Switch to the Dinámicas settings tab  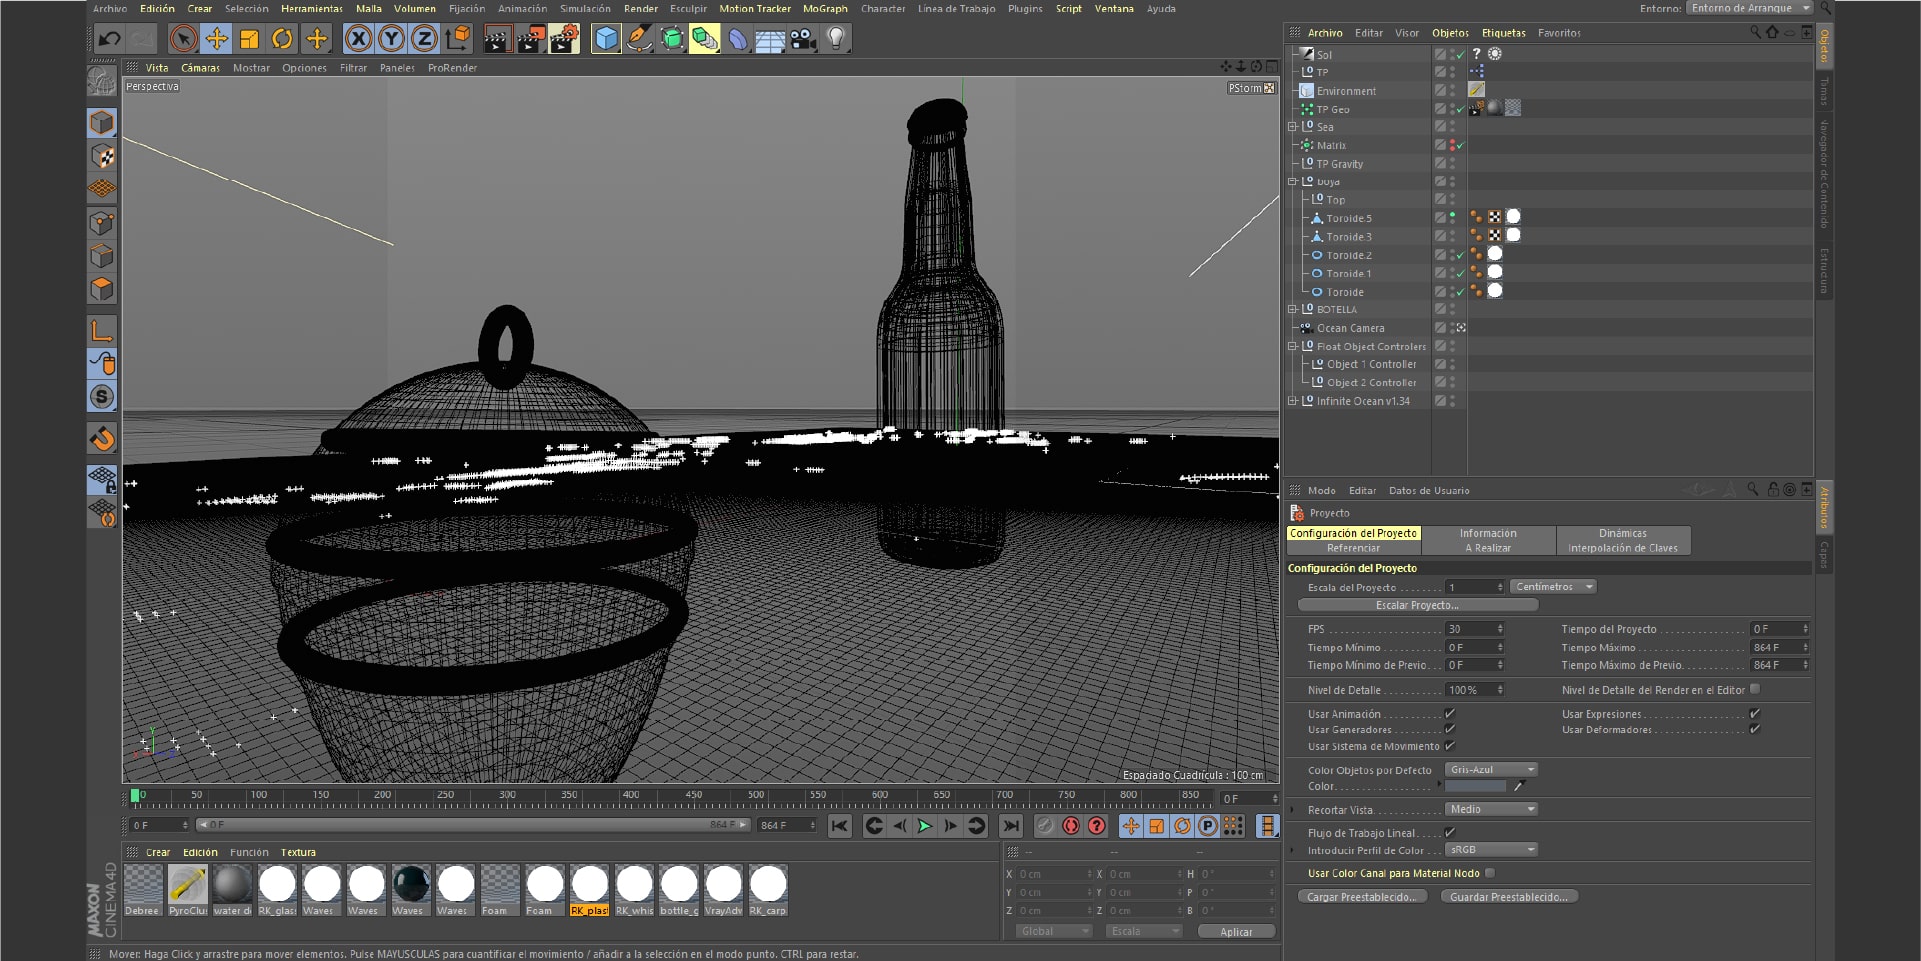pyautogui.click(x=1623, y=533)
